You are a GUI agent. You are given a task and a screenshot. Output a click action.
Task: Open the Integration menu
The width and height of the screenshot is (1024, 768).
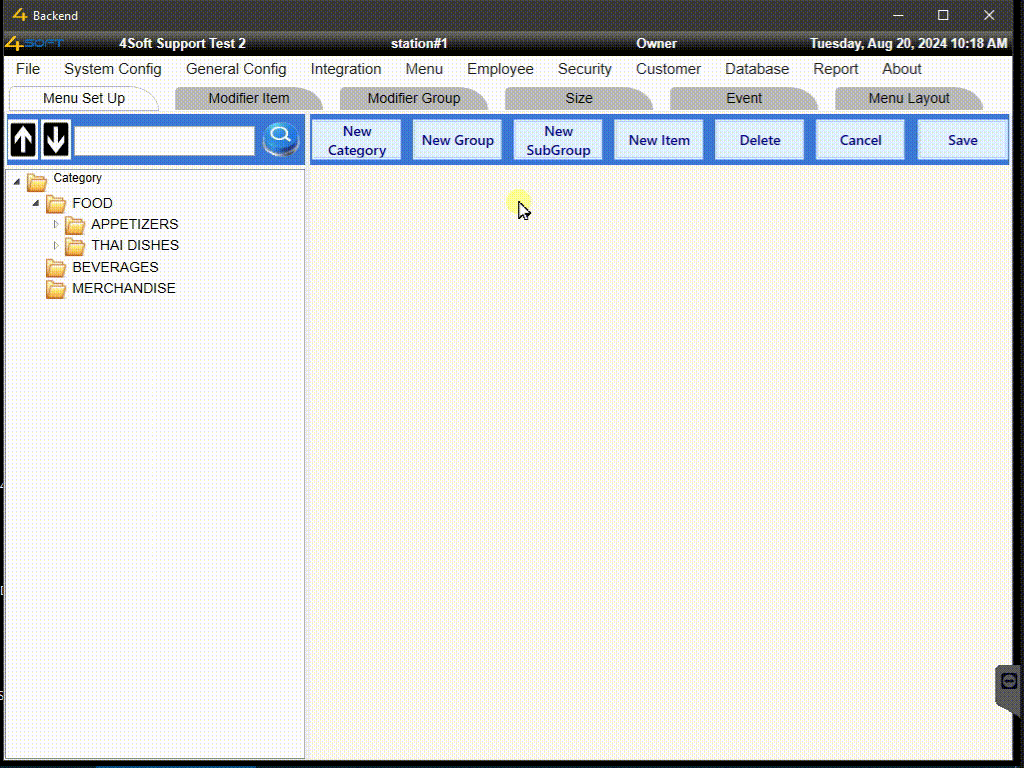click(x=345, y=69)
